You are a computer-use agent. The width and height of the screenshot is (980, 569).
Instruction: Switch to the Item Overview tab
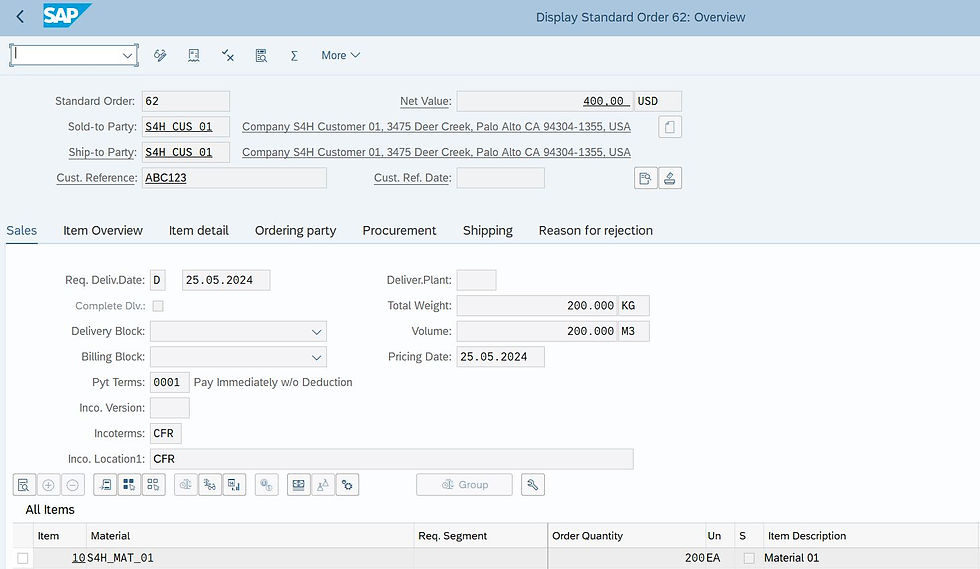(103, 231)
